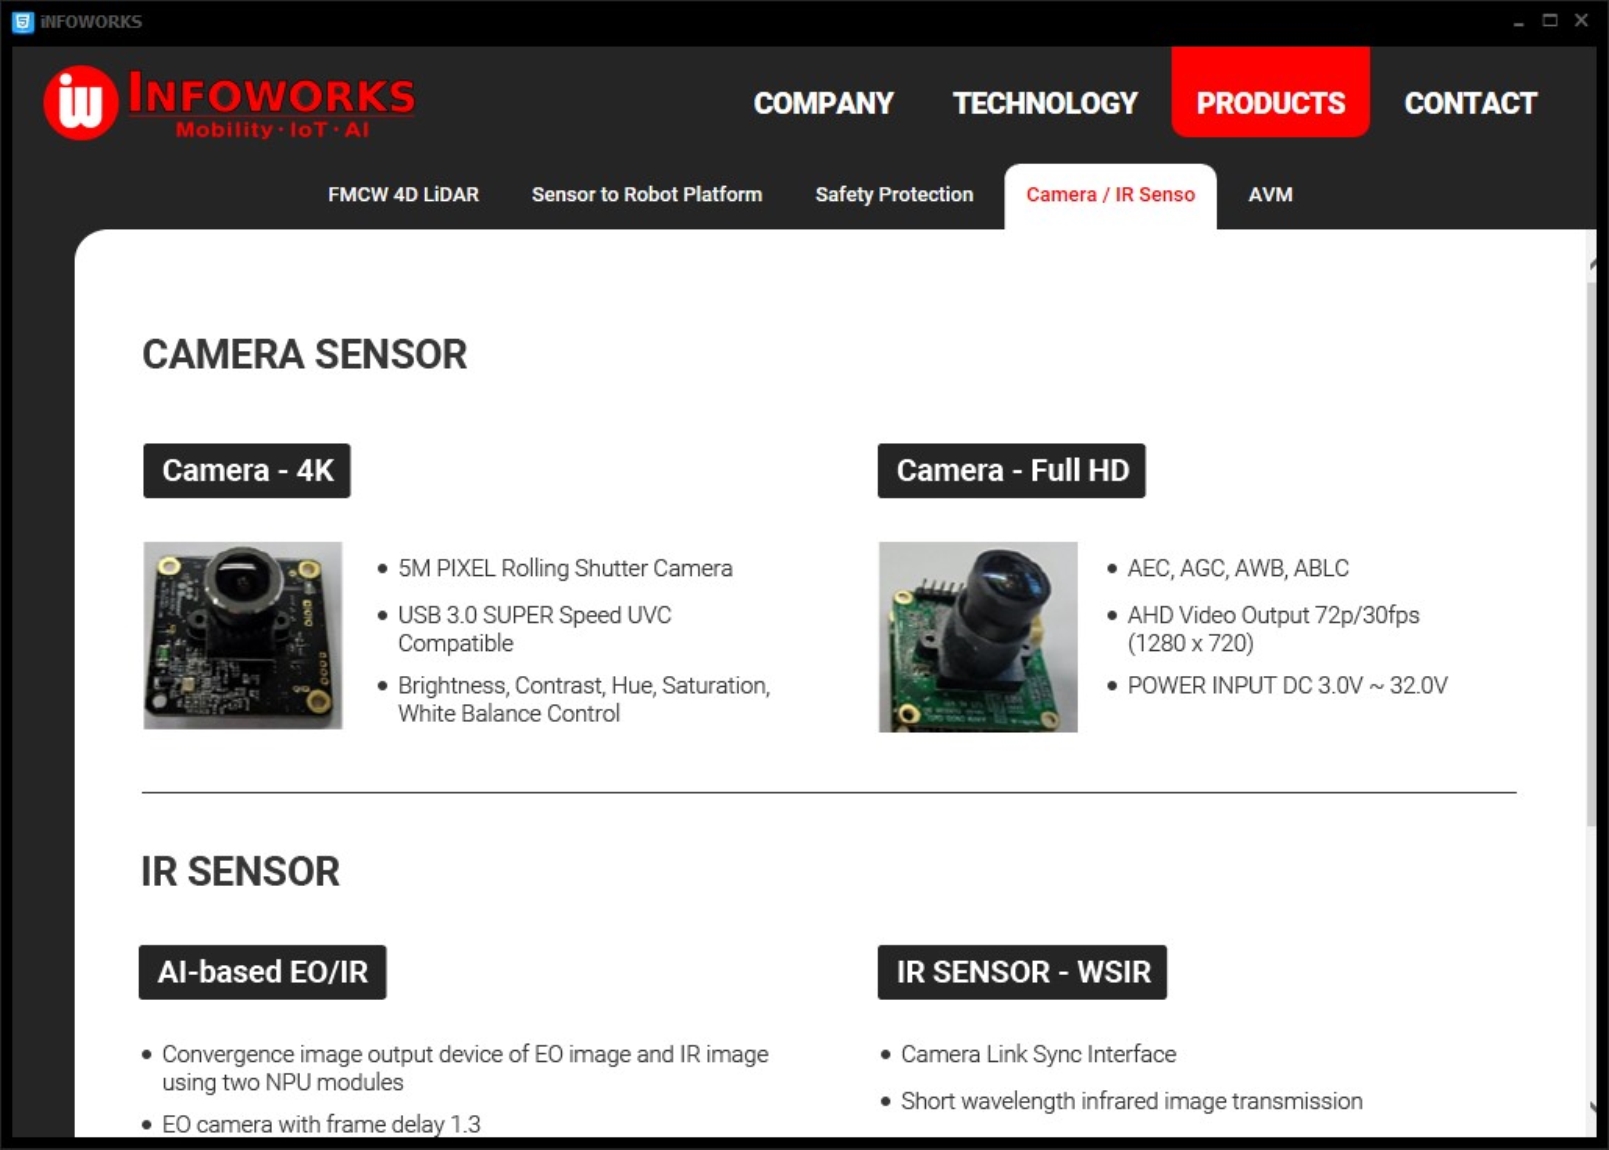The width and height of the screenshot is (1609, 1150).
Task: Open the TECHNOLOGY menu
Action: click(x=1045, y=103)
